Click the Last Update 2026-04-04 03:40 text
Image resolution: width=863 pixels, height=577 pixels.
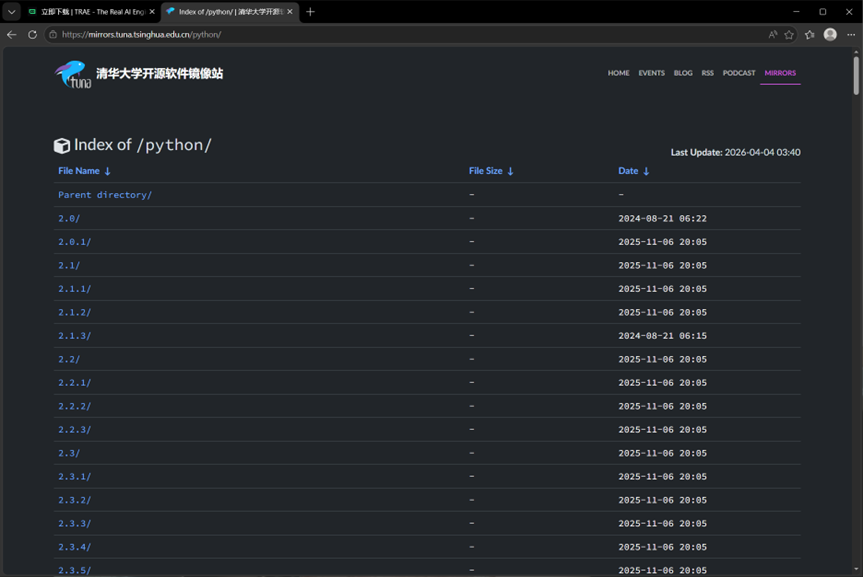735,153
